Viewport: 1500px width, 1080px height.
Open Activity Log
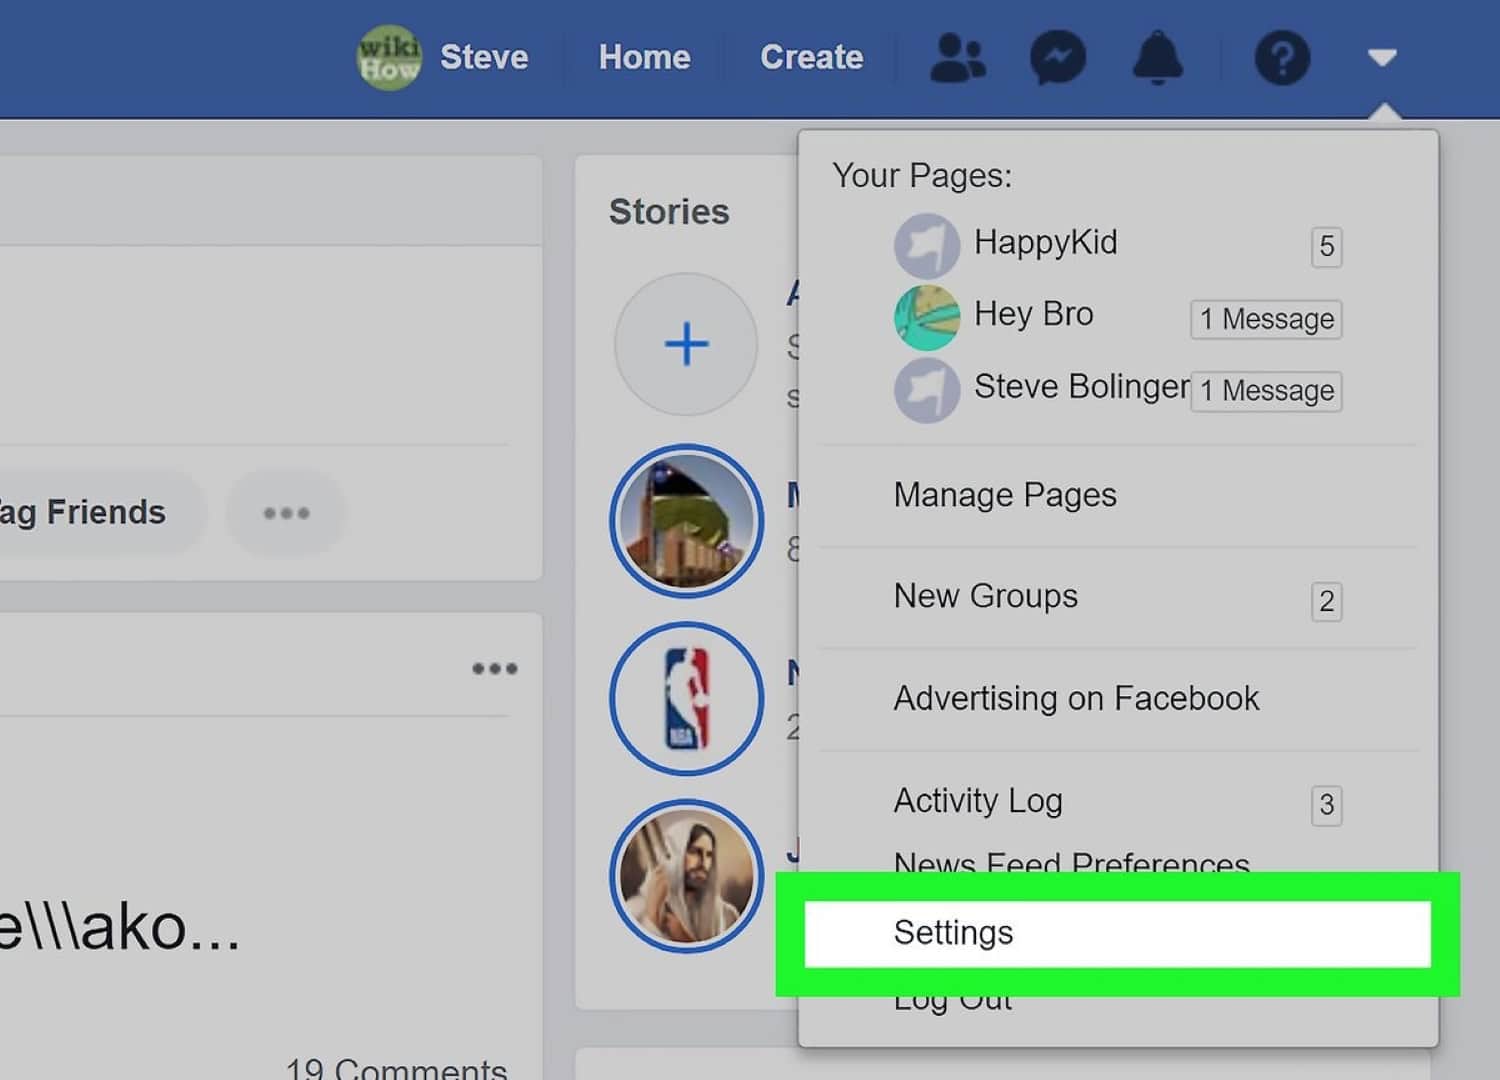[x=978, y=801]
